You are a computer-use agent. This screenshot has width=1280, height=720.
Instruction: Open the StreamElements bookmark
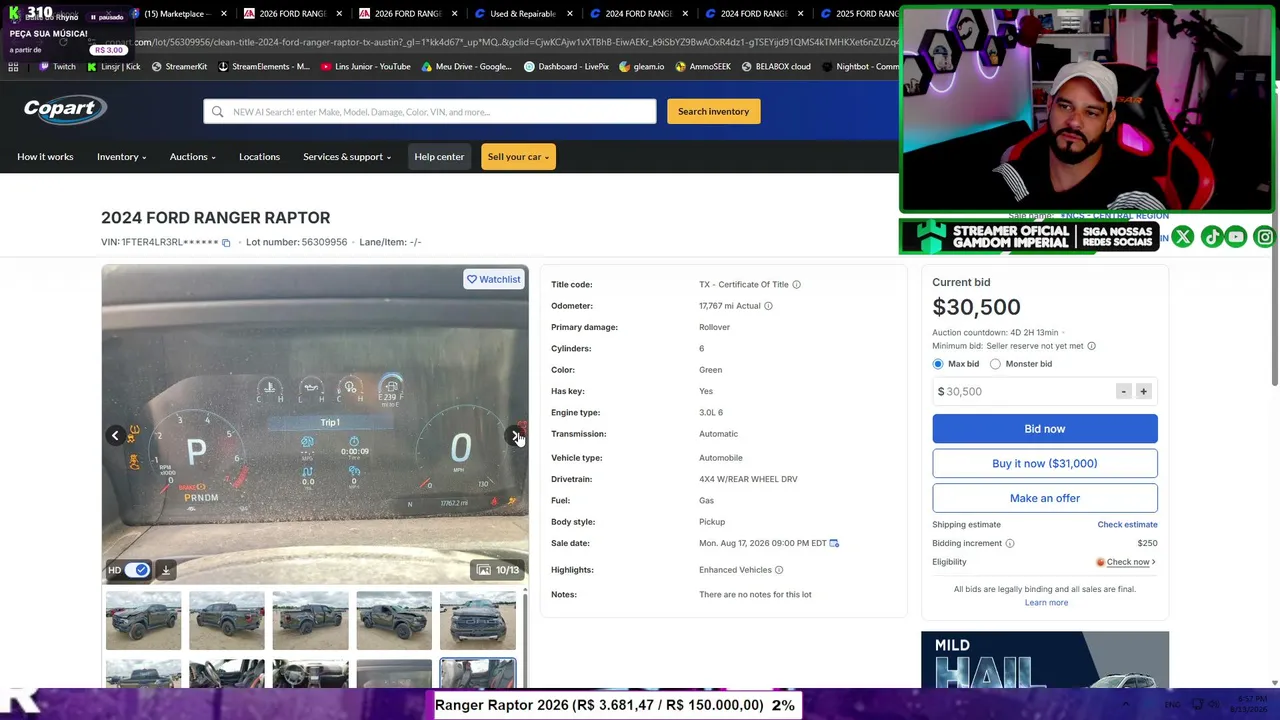tap(264, 67)
